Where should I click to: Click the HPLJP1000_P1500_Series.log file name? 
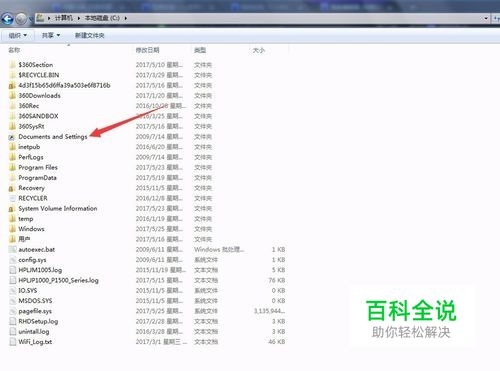point(58,280)
